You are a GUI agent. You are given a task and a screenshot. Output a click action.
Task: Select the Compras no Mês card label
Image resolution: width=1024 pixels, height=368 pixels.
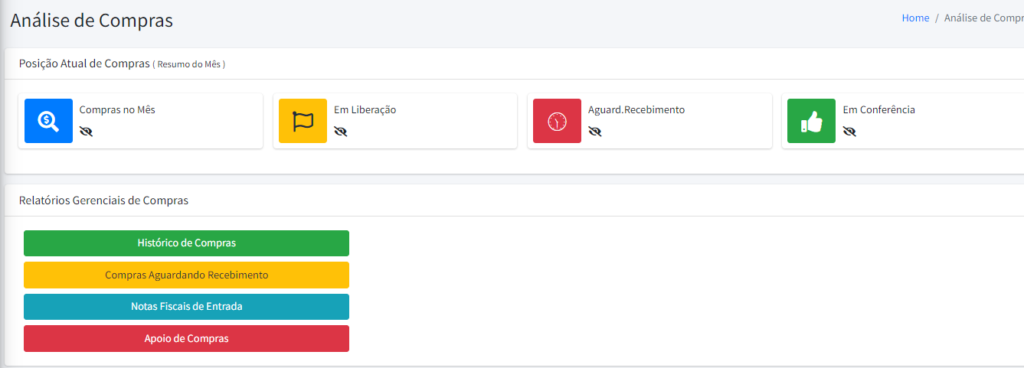(x=118, y=110)
